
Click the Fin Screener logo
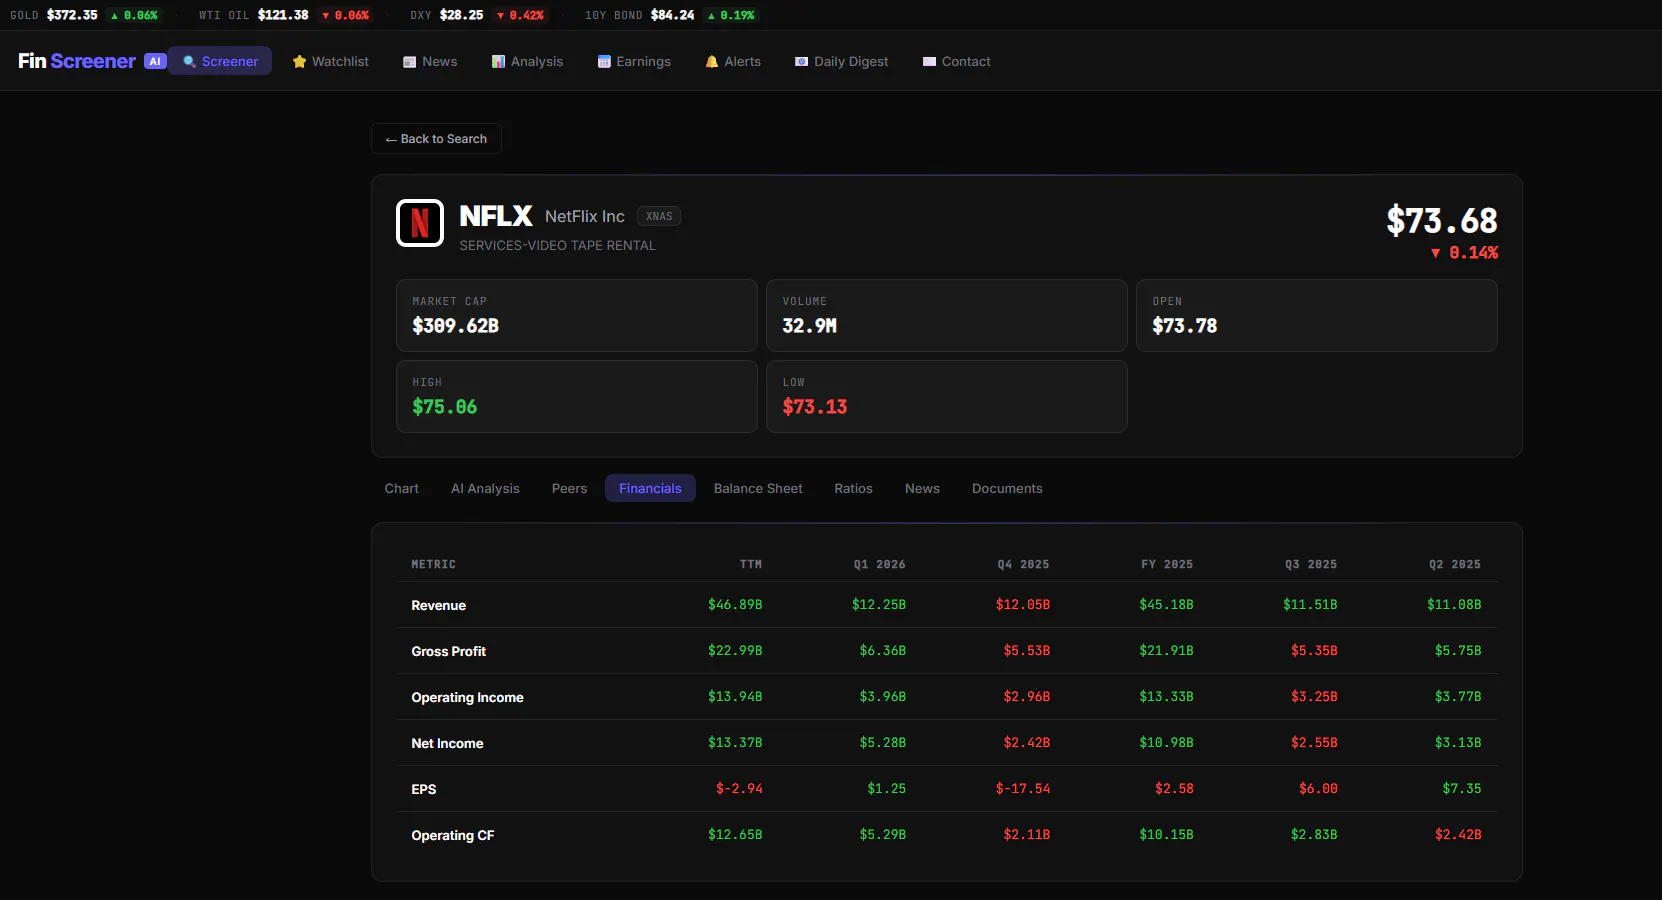click(x=77, y=61)
